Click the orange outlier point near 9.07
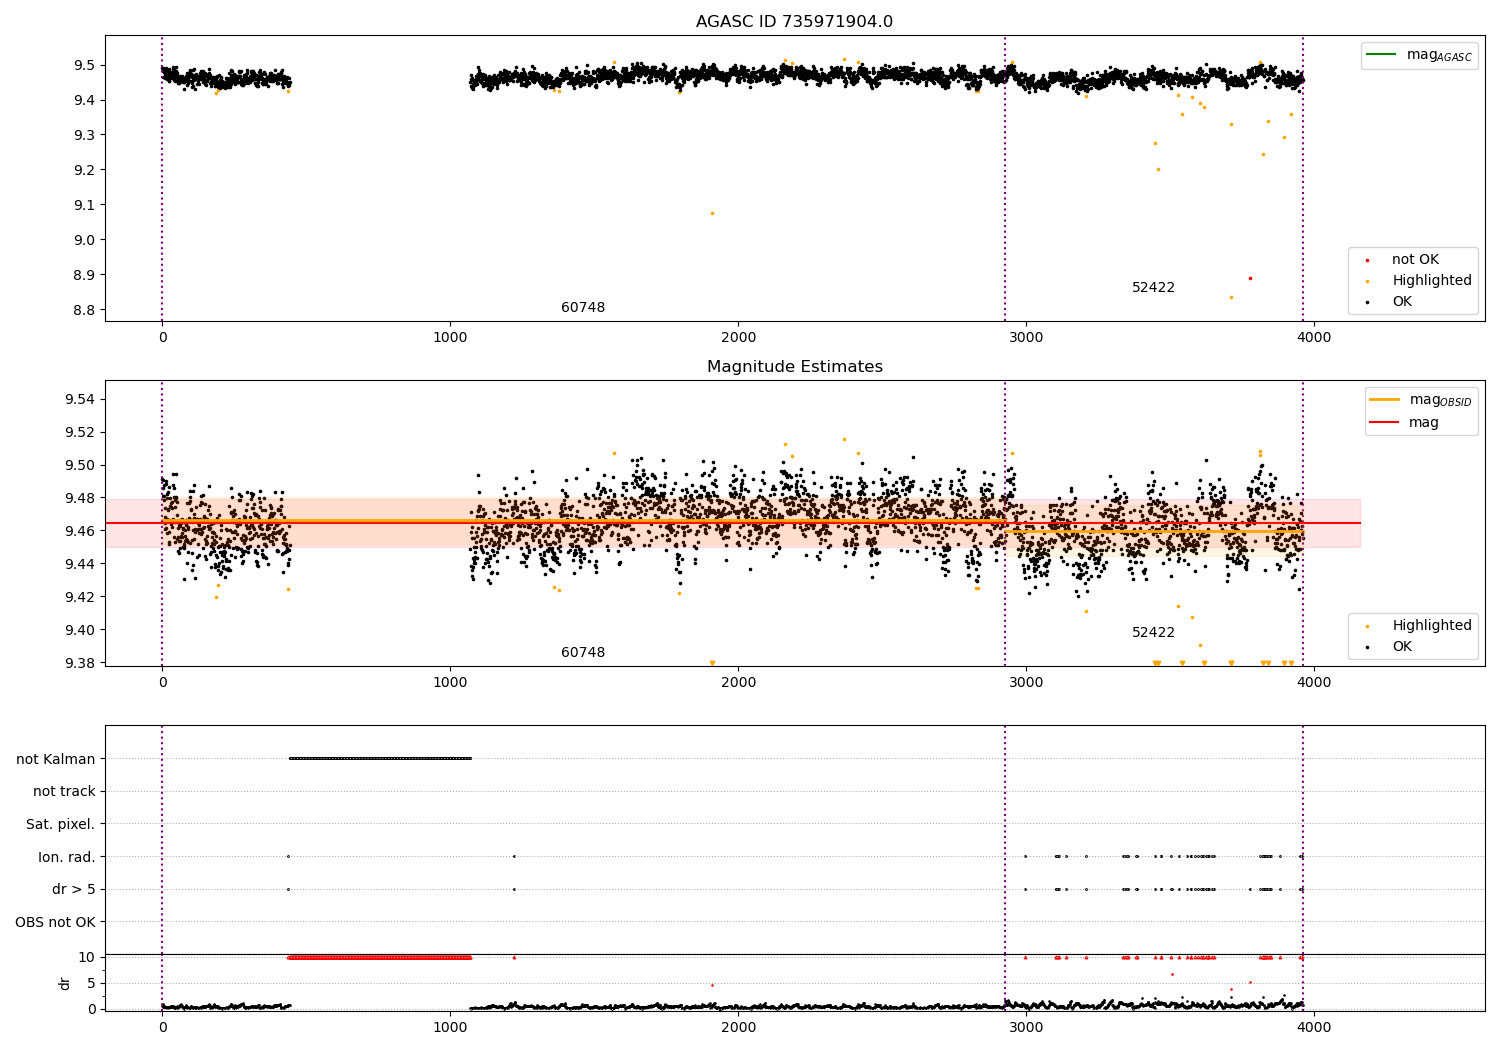This screenshot has width=1500, height=1050. tap(712, 213)
